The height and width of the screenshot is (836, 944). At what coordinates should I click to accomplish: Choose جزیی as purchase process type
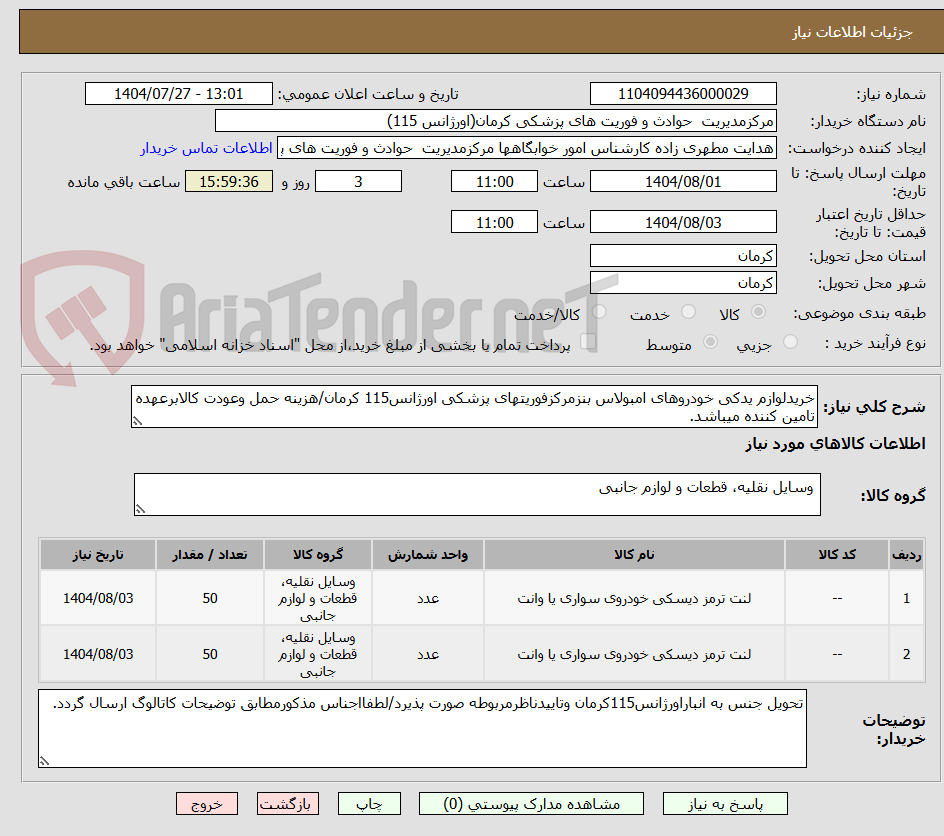(x=789, y=342)
